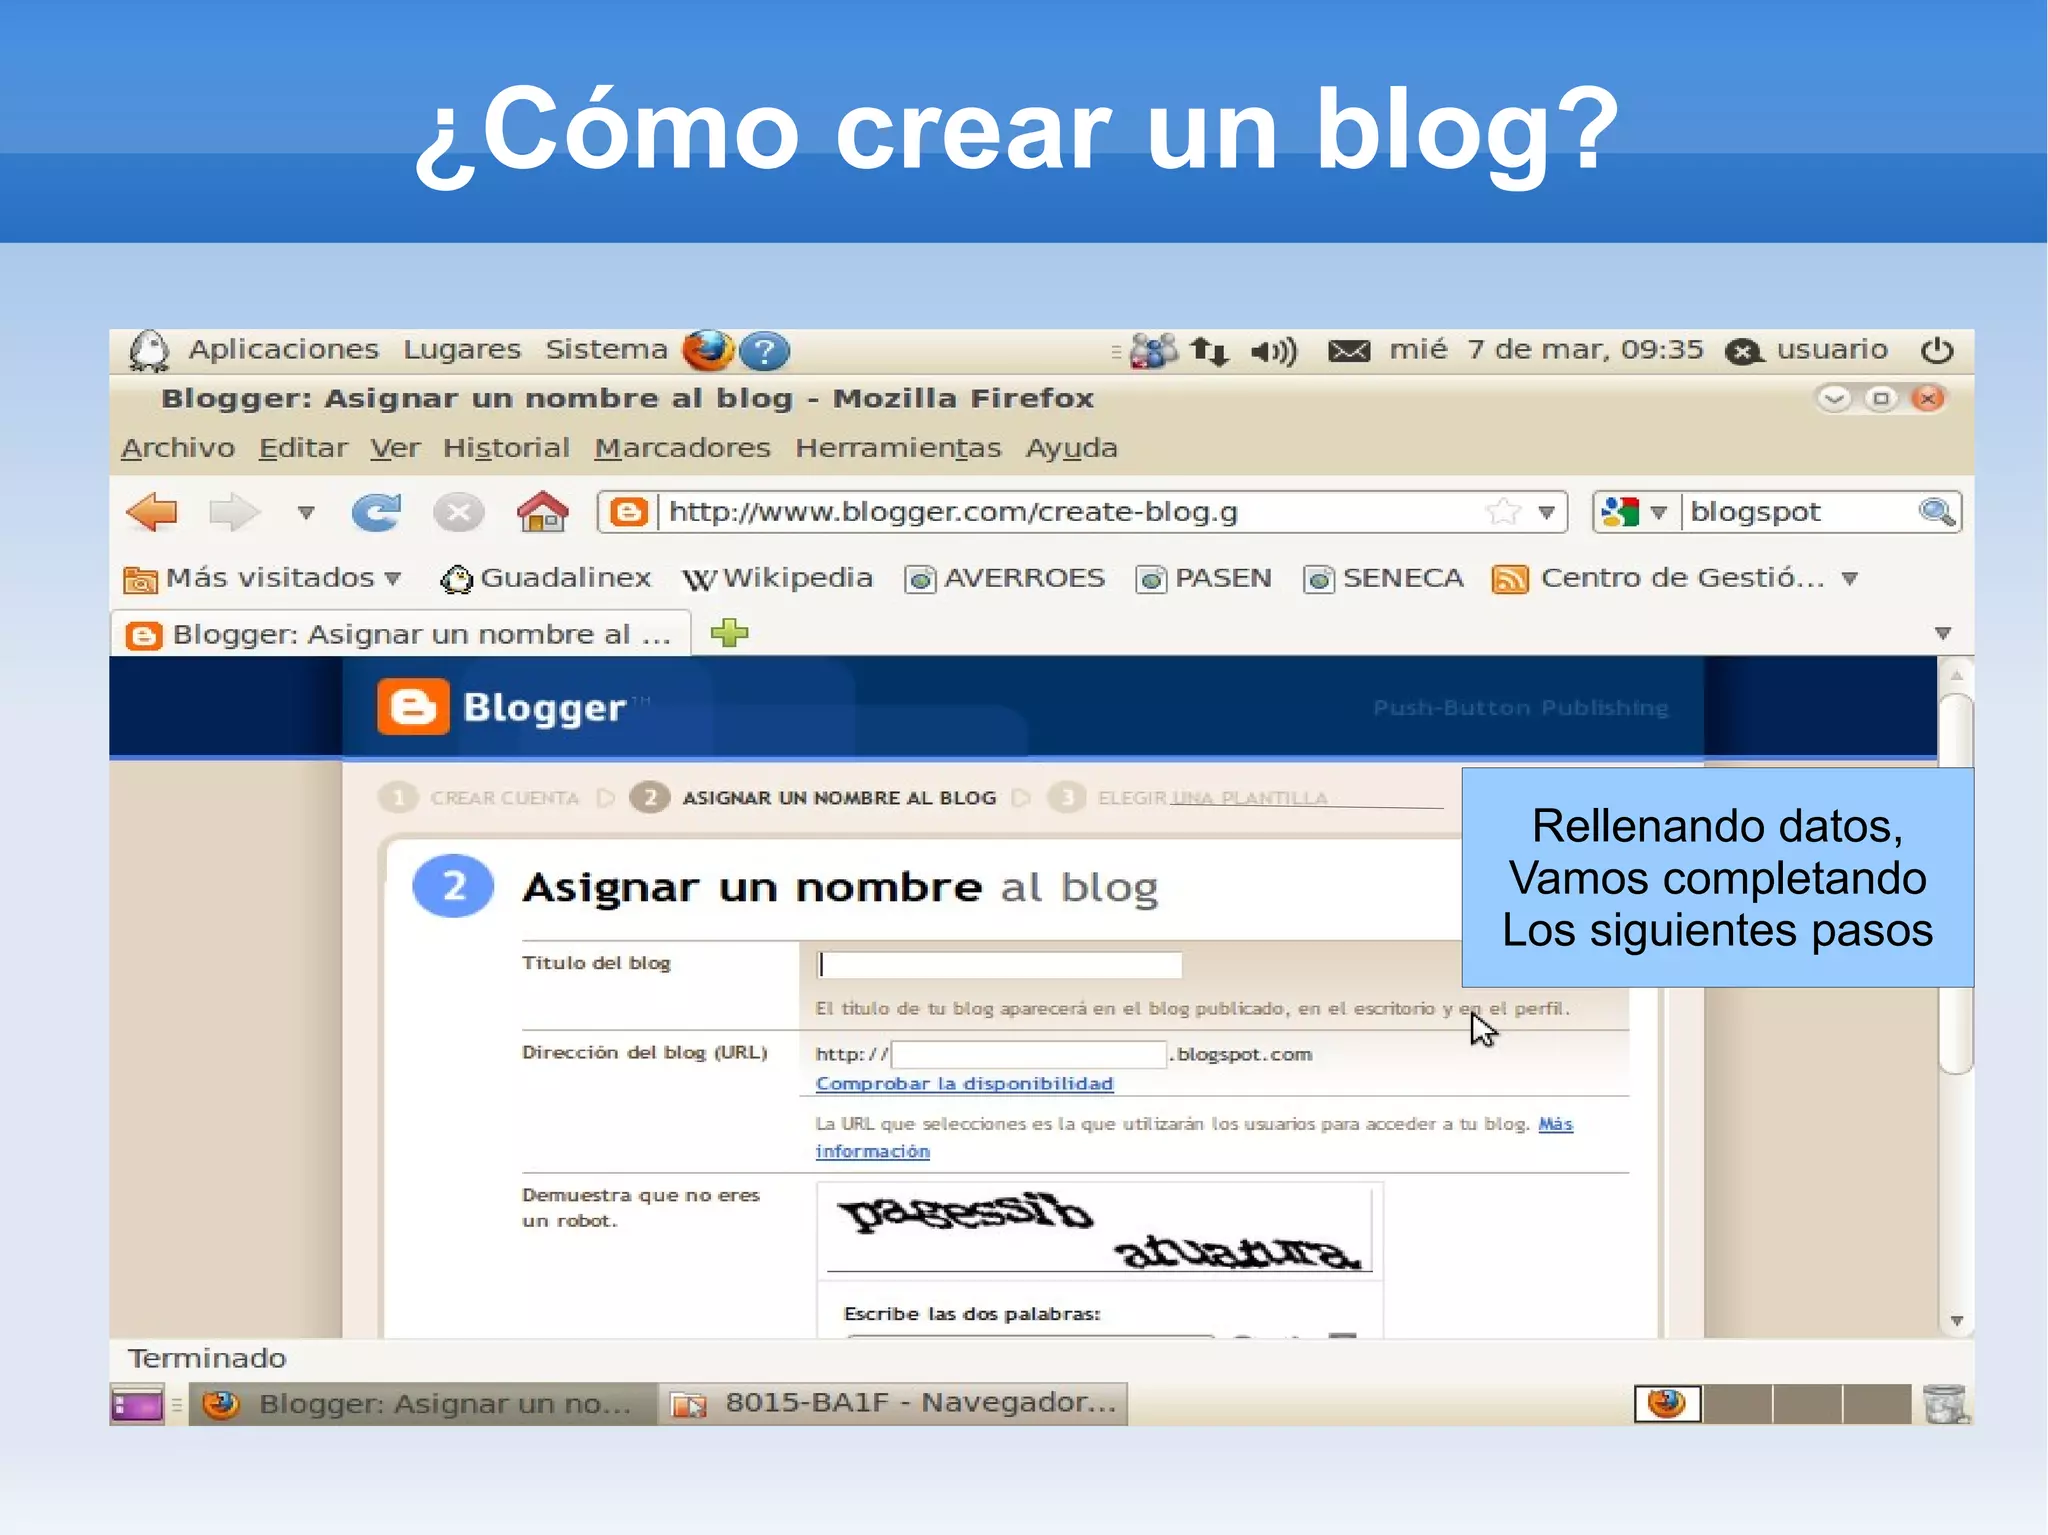Open the Editar menu

point(303,448)
